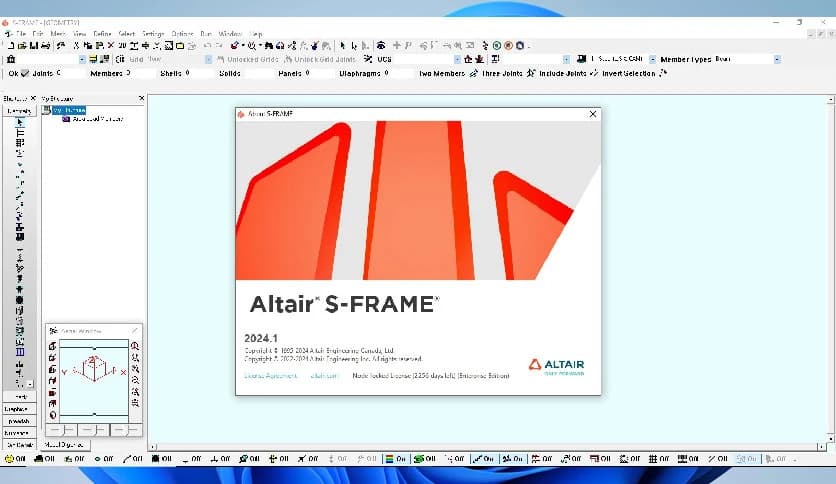Open the Window menu
836x484 pixels.
(x=230, y=33)
